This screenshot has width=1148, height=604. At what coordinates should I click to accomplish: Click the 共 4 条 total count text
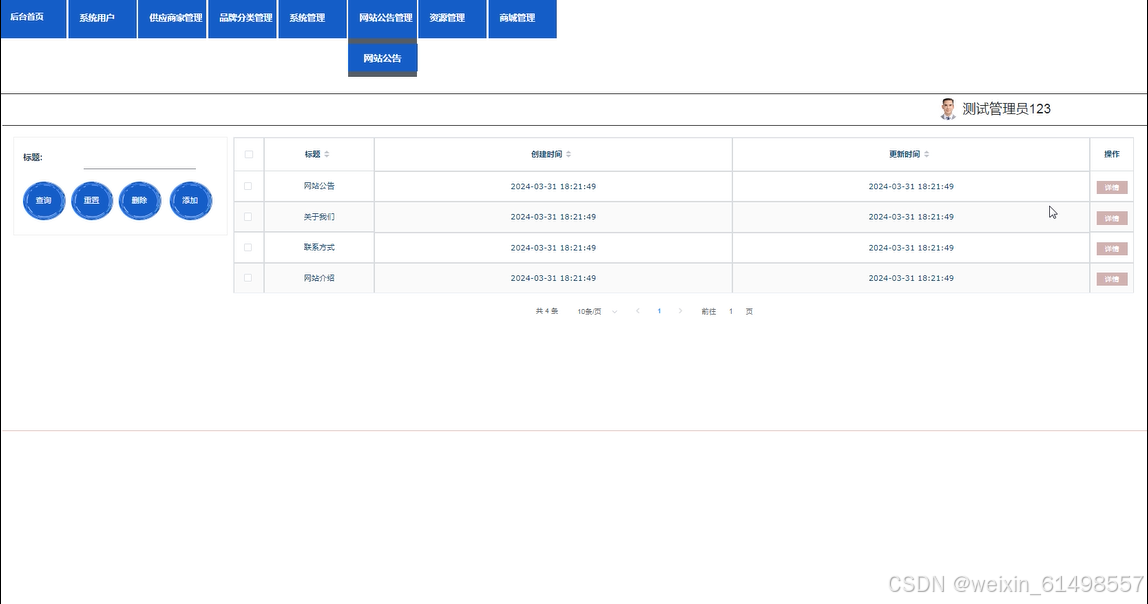tap(547, 312)
